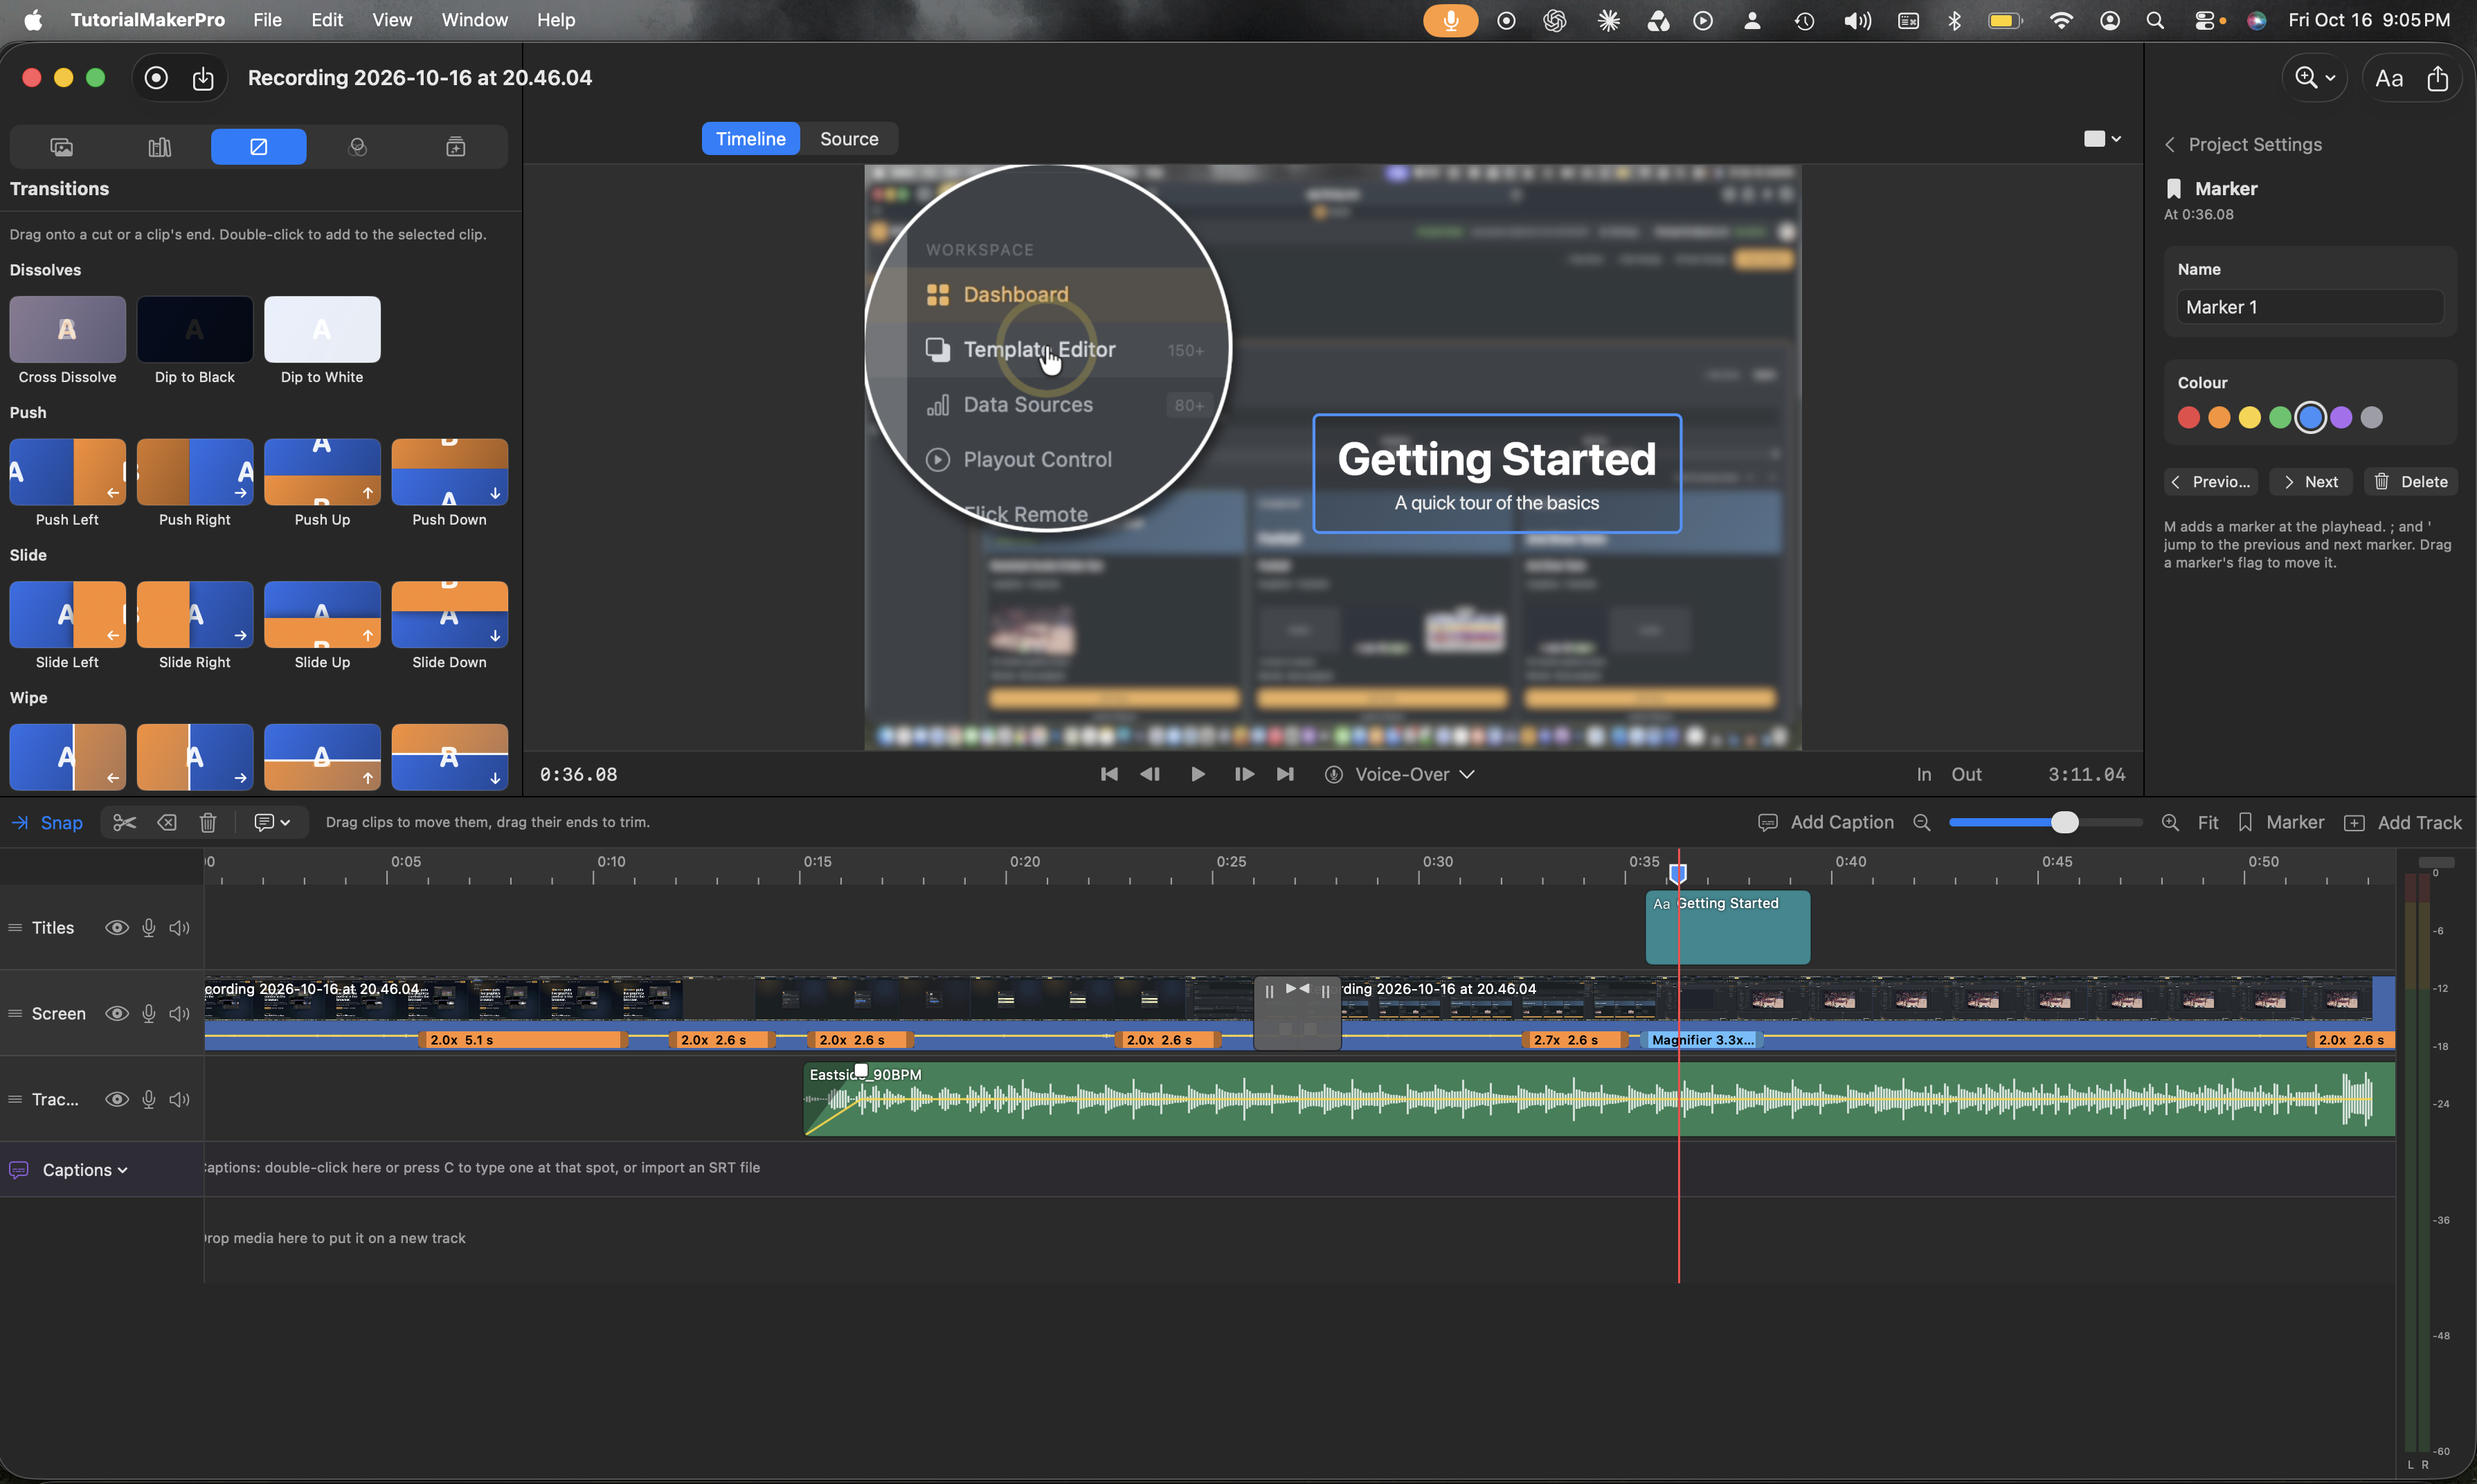Expand the Captions dropdown
Image resolution: width=2477 pixels, height=1484 pixels.
tap(84, 1169)
